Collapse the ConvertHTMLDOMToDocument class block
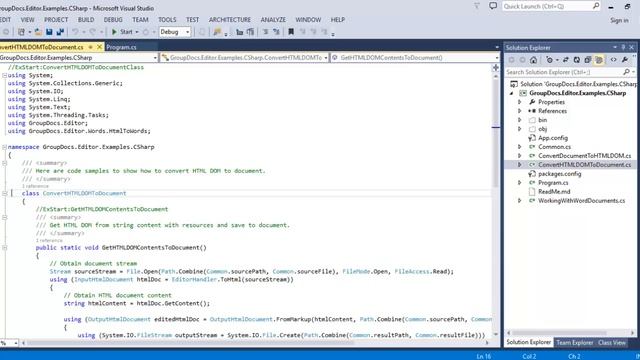This screenshot has height=360, width=640. click(x=4, y=193)
